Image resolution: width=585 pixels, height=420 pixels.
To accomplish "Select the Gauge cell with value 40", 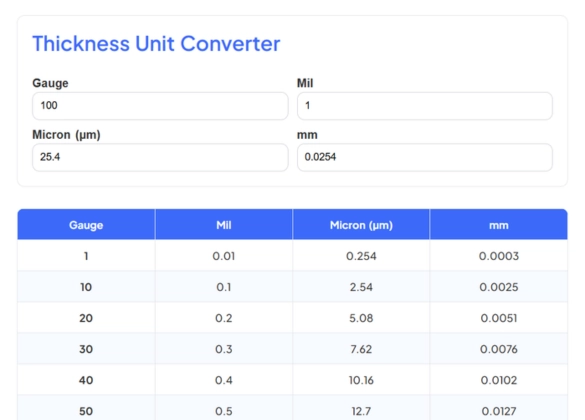I will coord(86,380).
